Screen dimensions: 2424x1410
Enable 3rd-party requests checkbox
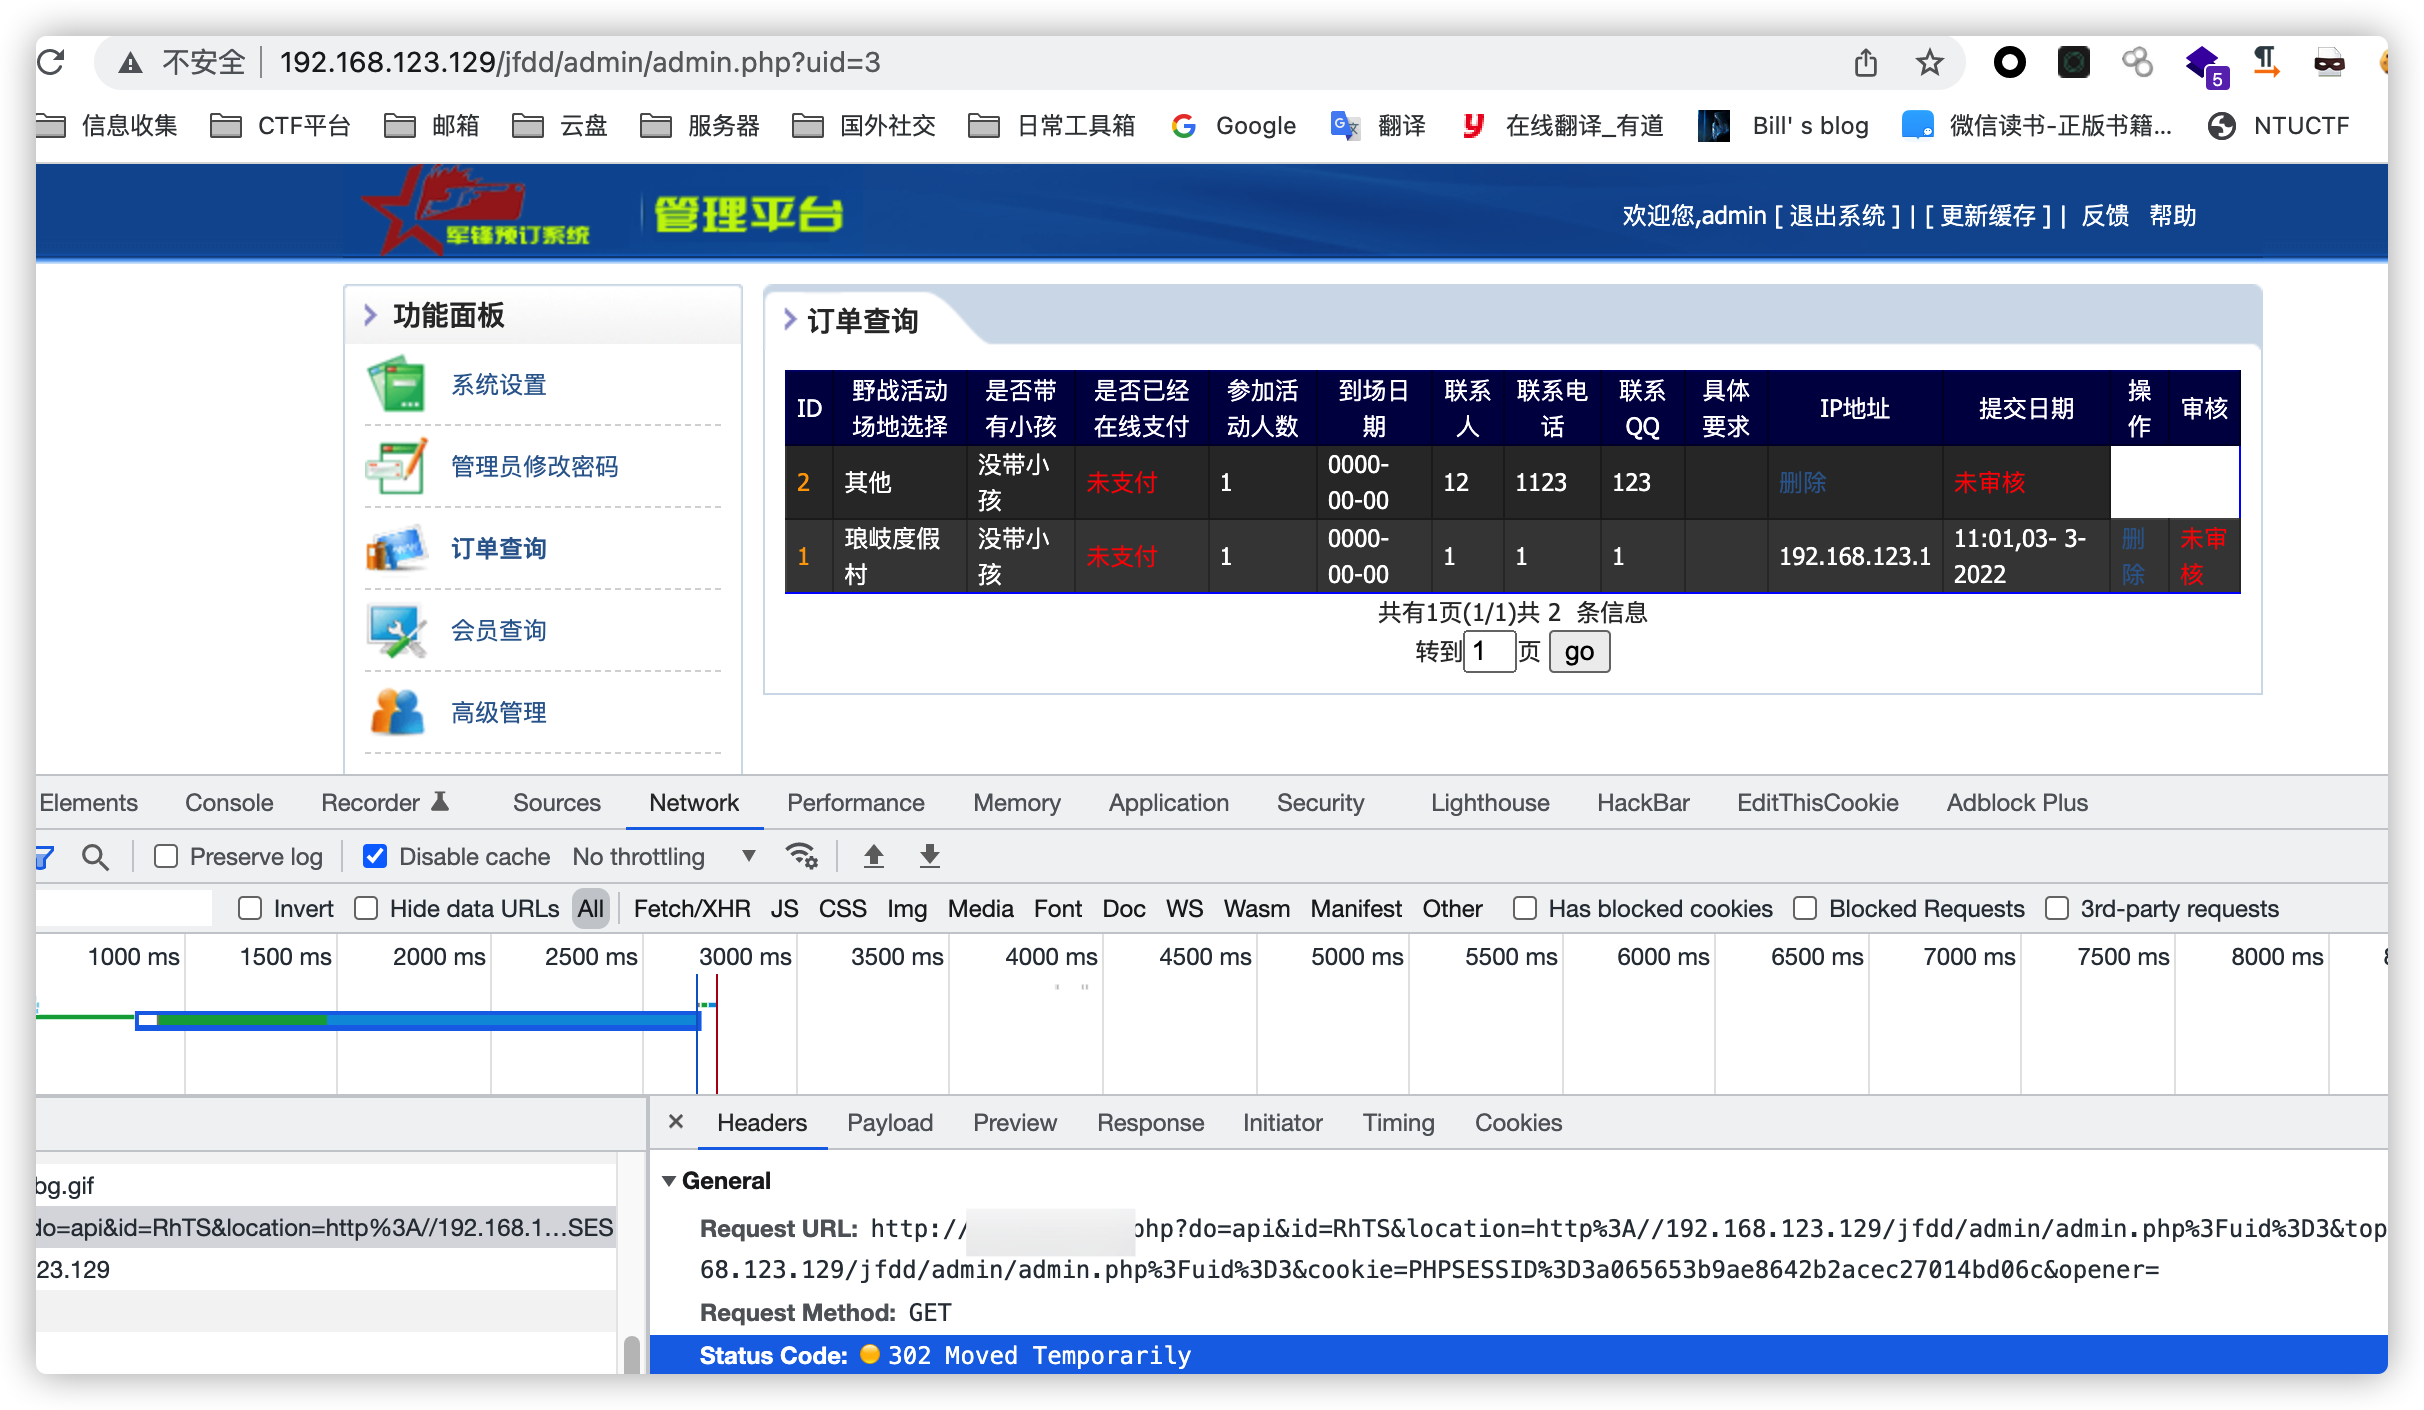pyautogui.click(x=2057, y=908)
